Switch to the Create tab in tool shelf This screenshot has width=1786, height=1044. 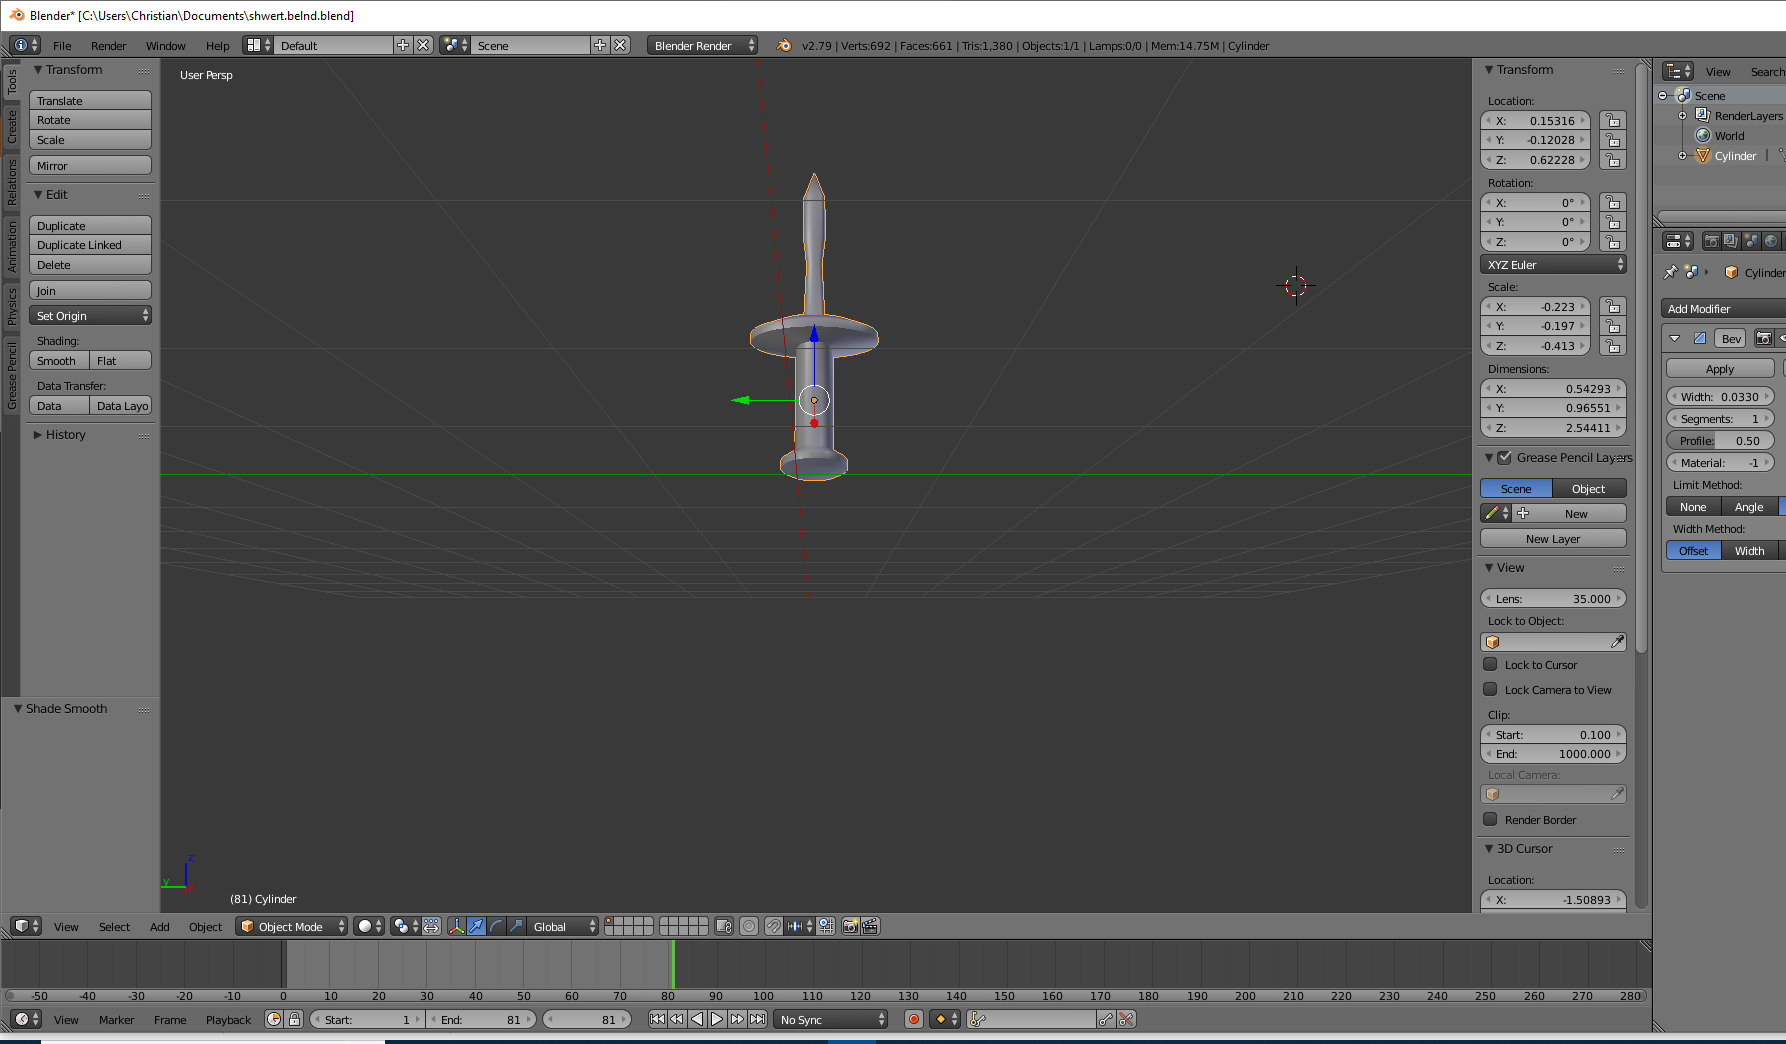click(x=12, y=127)
